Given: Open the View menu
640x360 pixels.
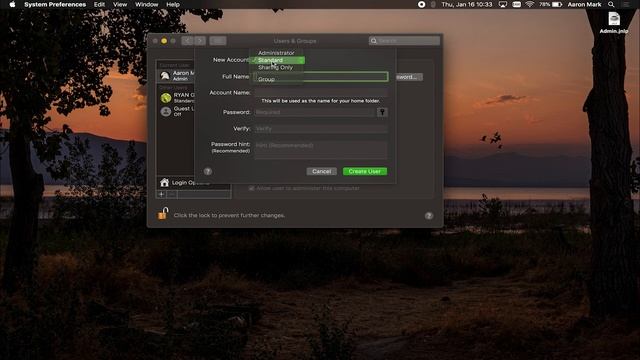Looking at the screenshot, I should [120, 4].
